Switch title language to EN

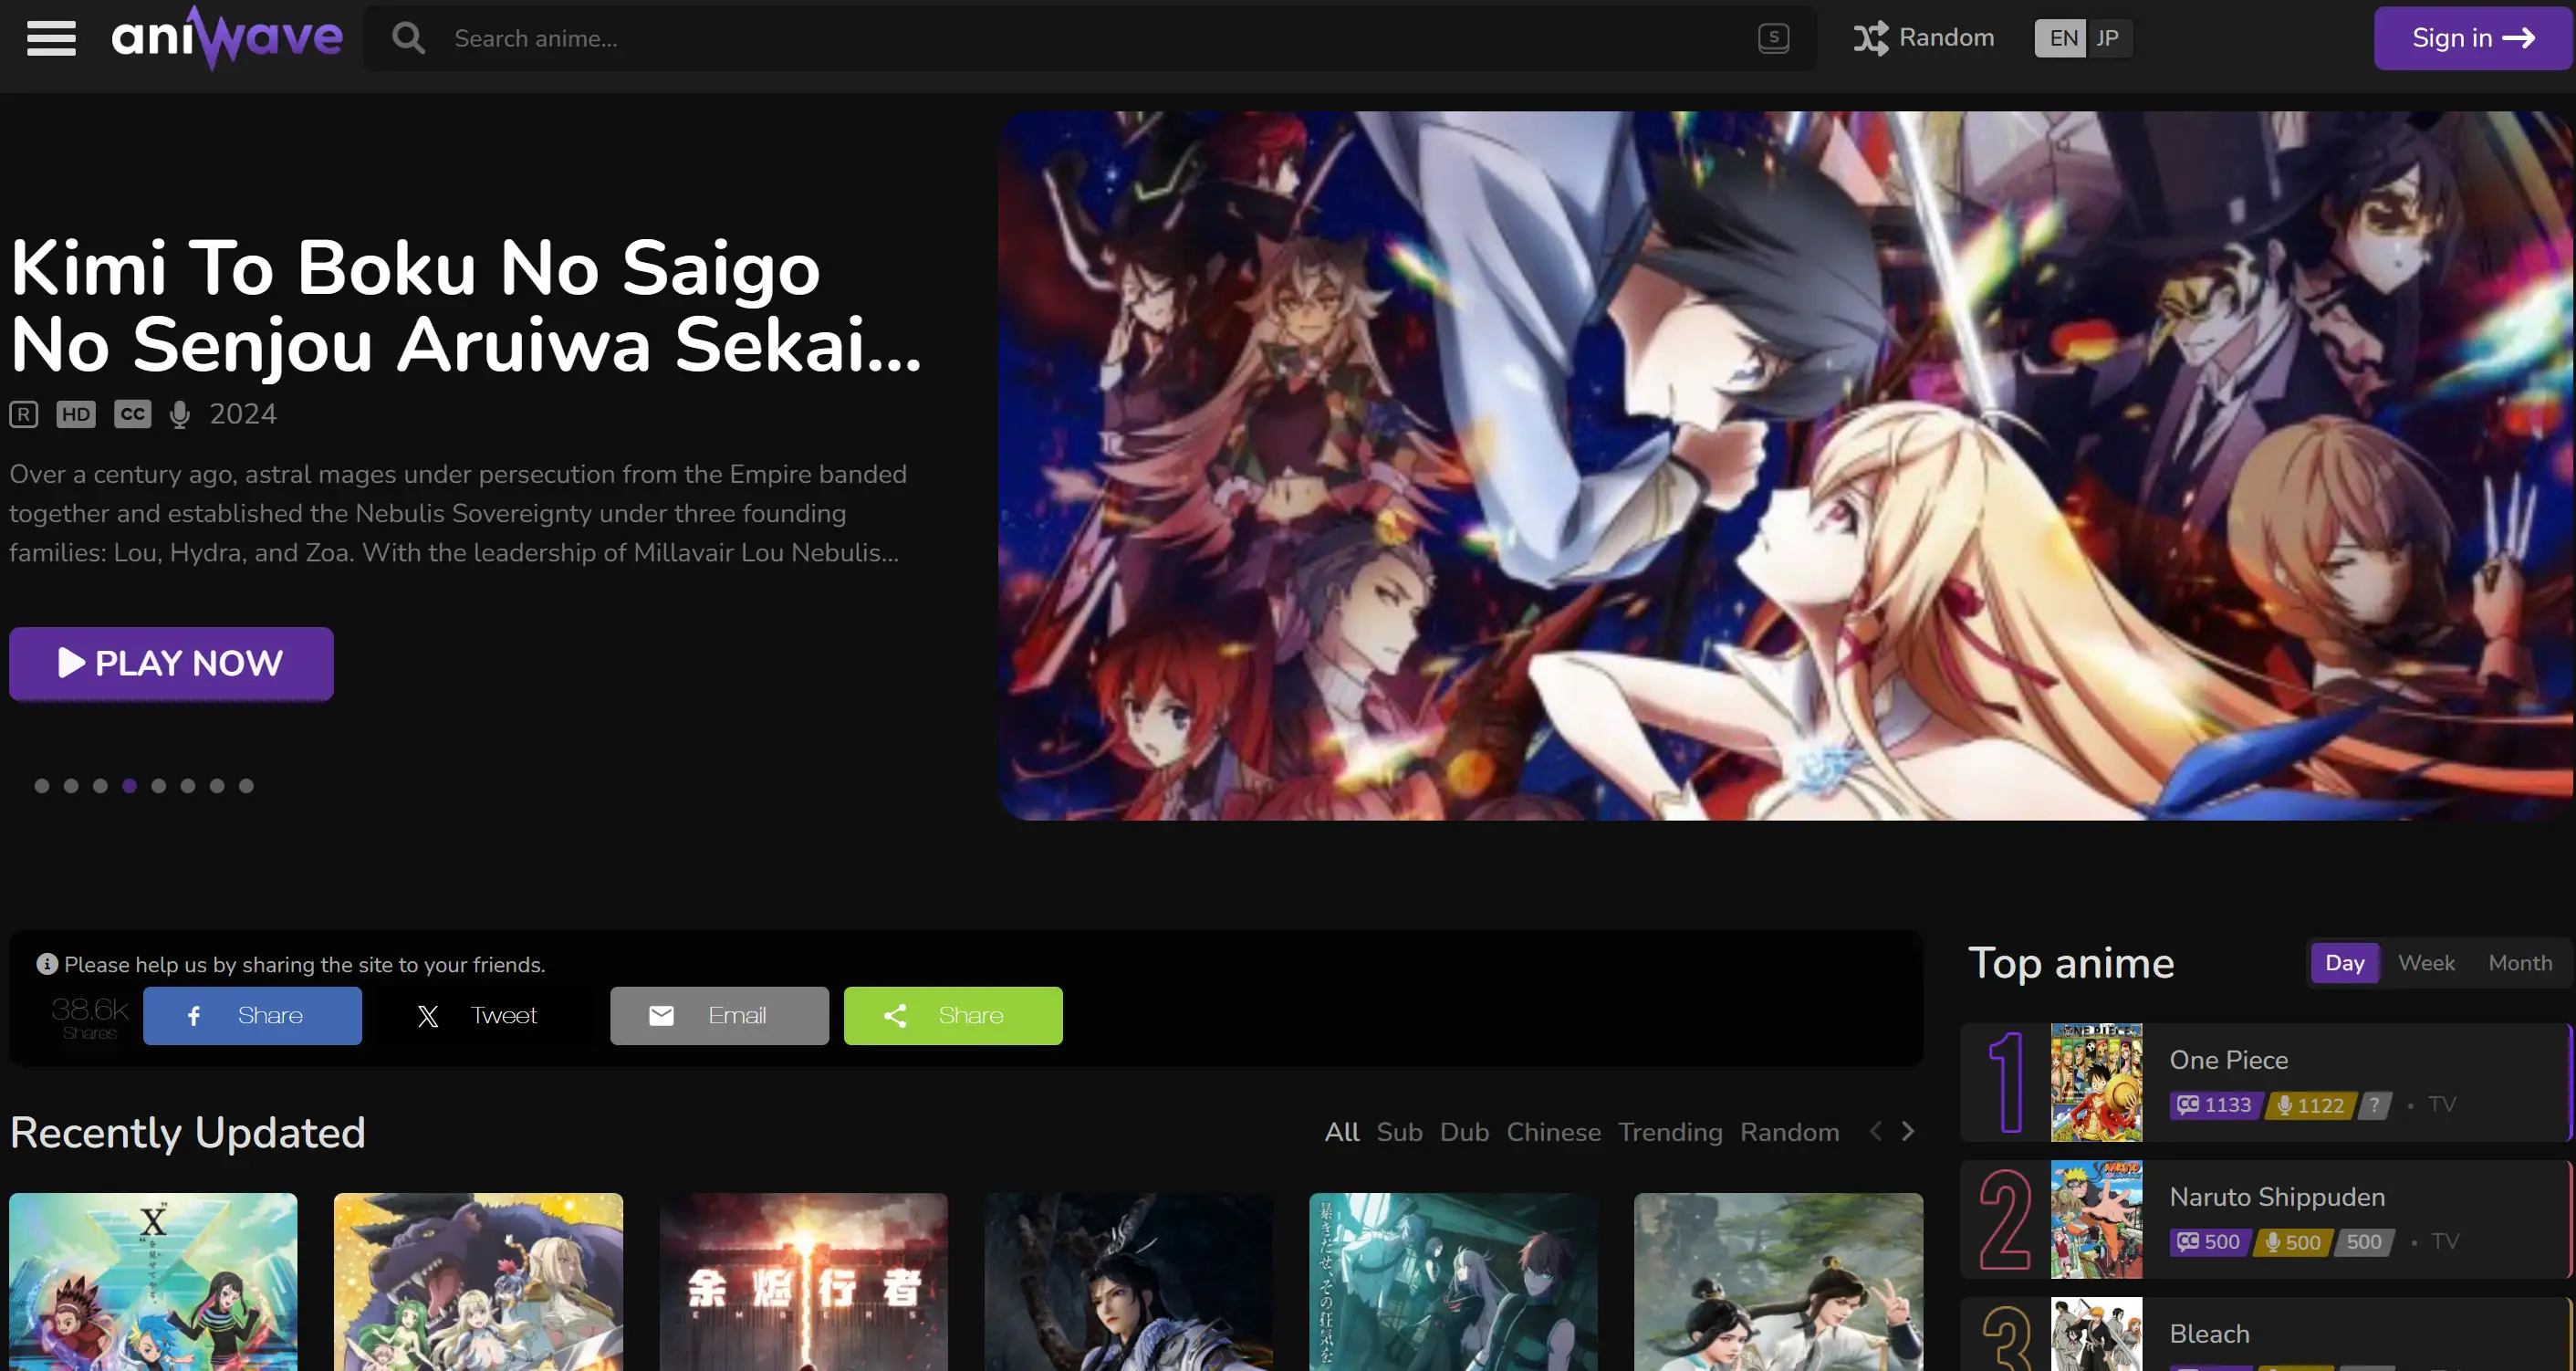pos(2061,38)
